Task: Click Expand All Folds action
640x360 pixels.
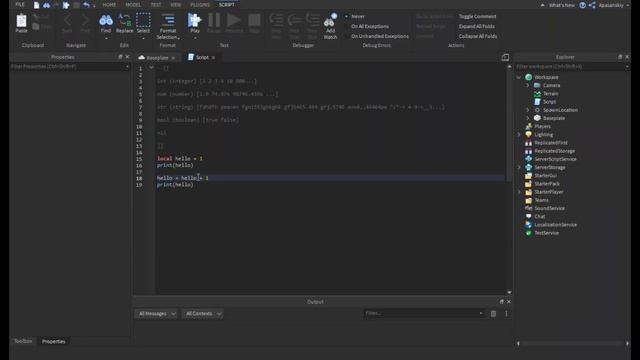Action: [x=476, y=26]
